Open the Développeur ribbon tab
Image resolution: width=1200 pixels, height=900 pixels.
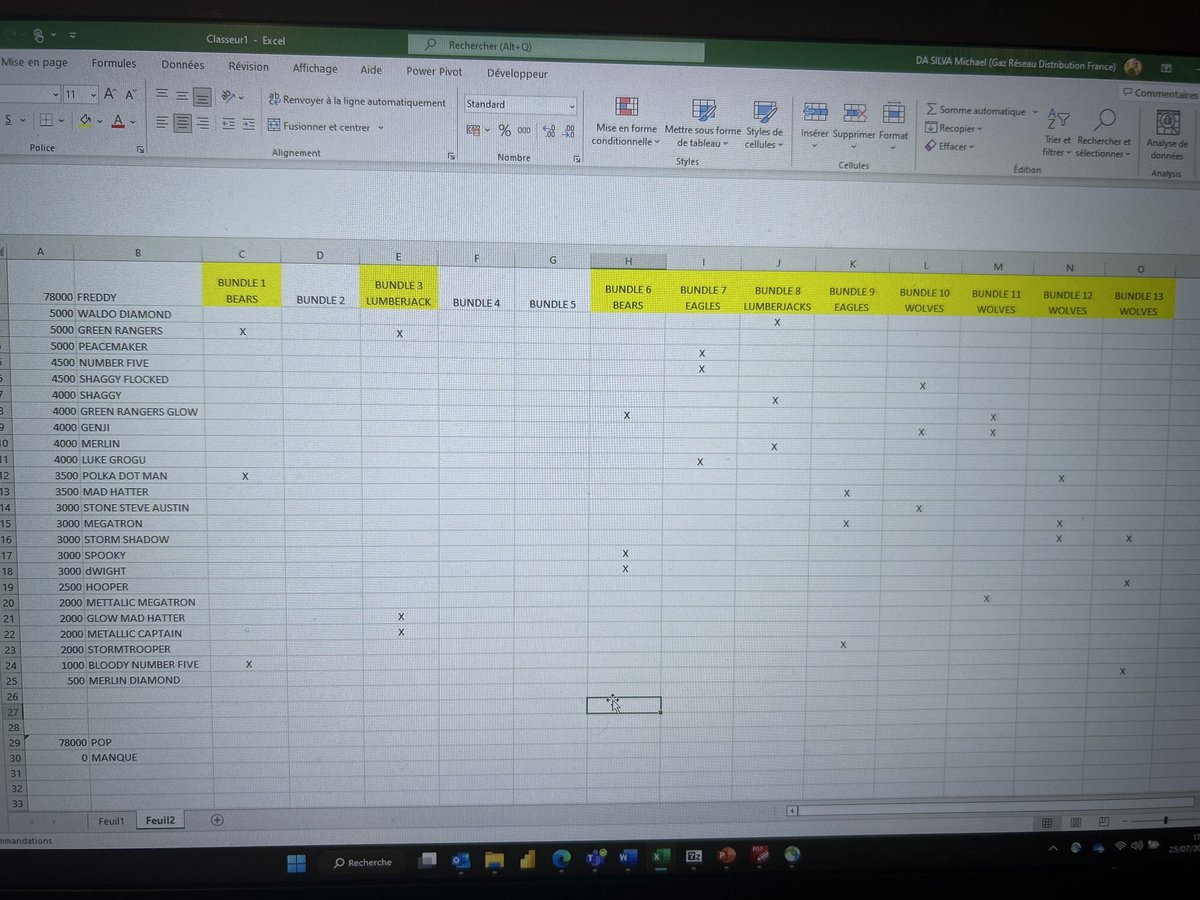pyautogui.click(x=517, y=73)
